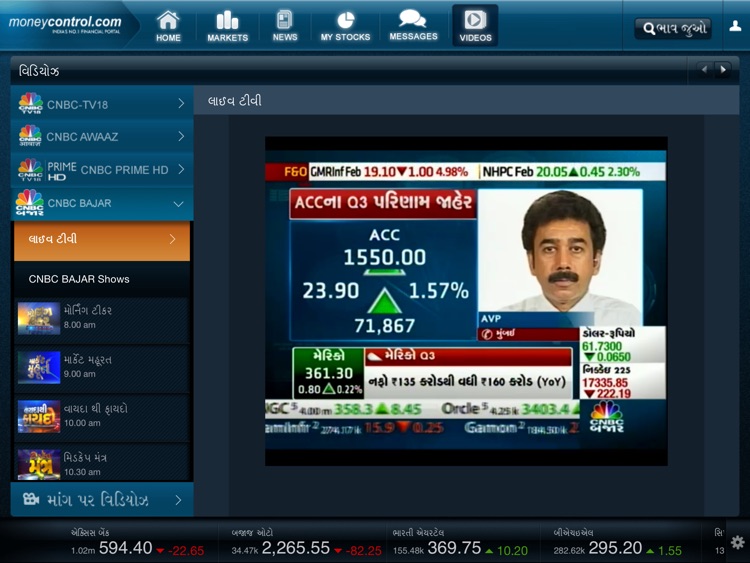The height and width of the screenshot is (563, 750).
Task: Click the moneycontrol.com logo
Action: (x=65, y=24)
